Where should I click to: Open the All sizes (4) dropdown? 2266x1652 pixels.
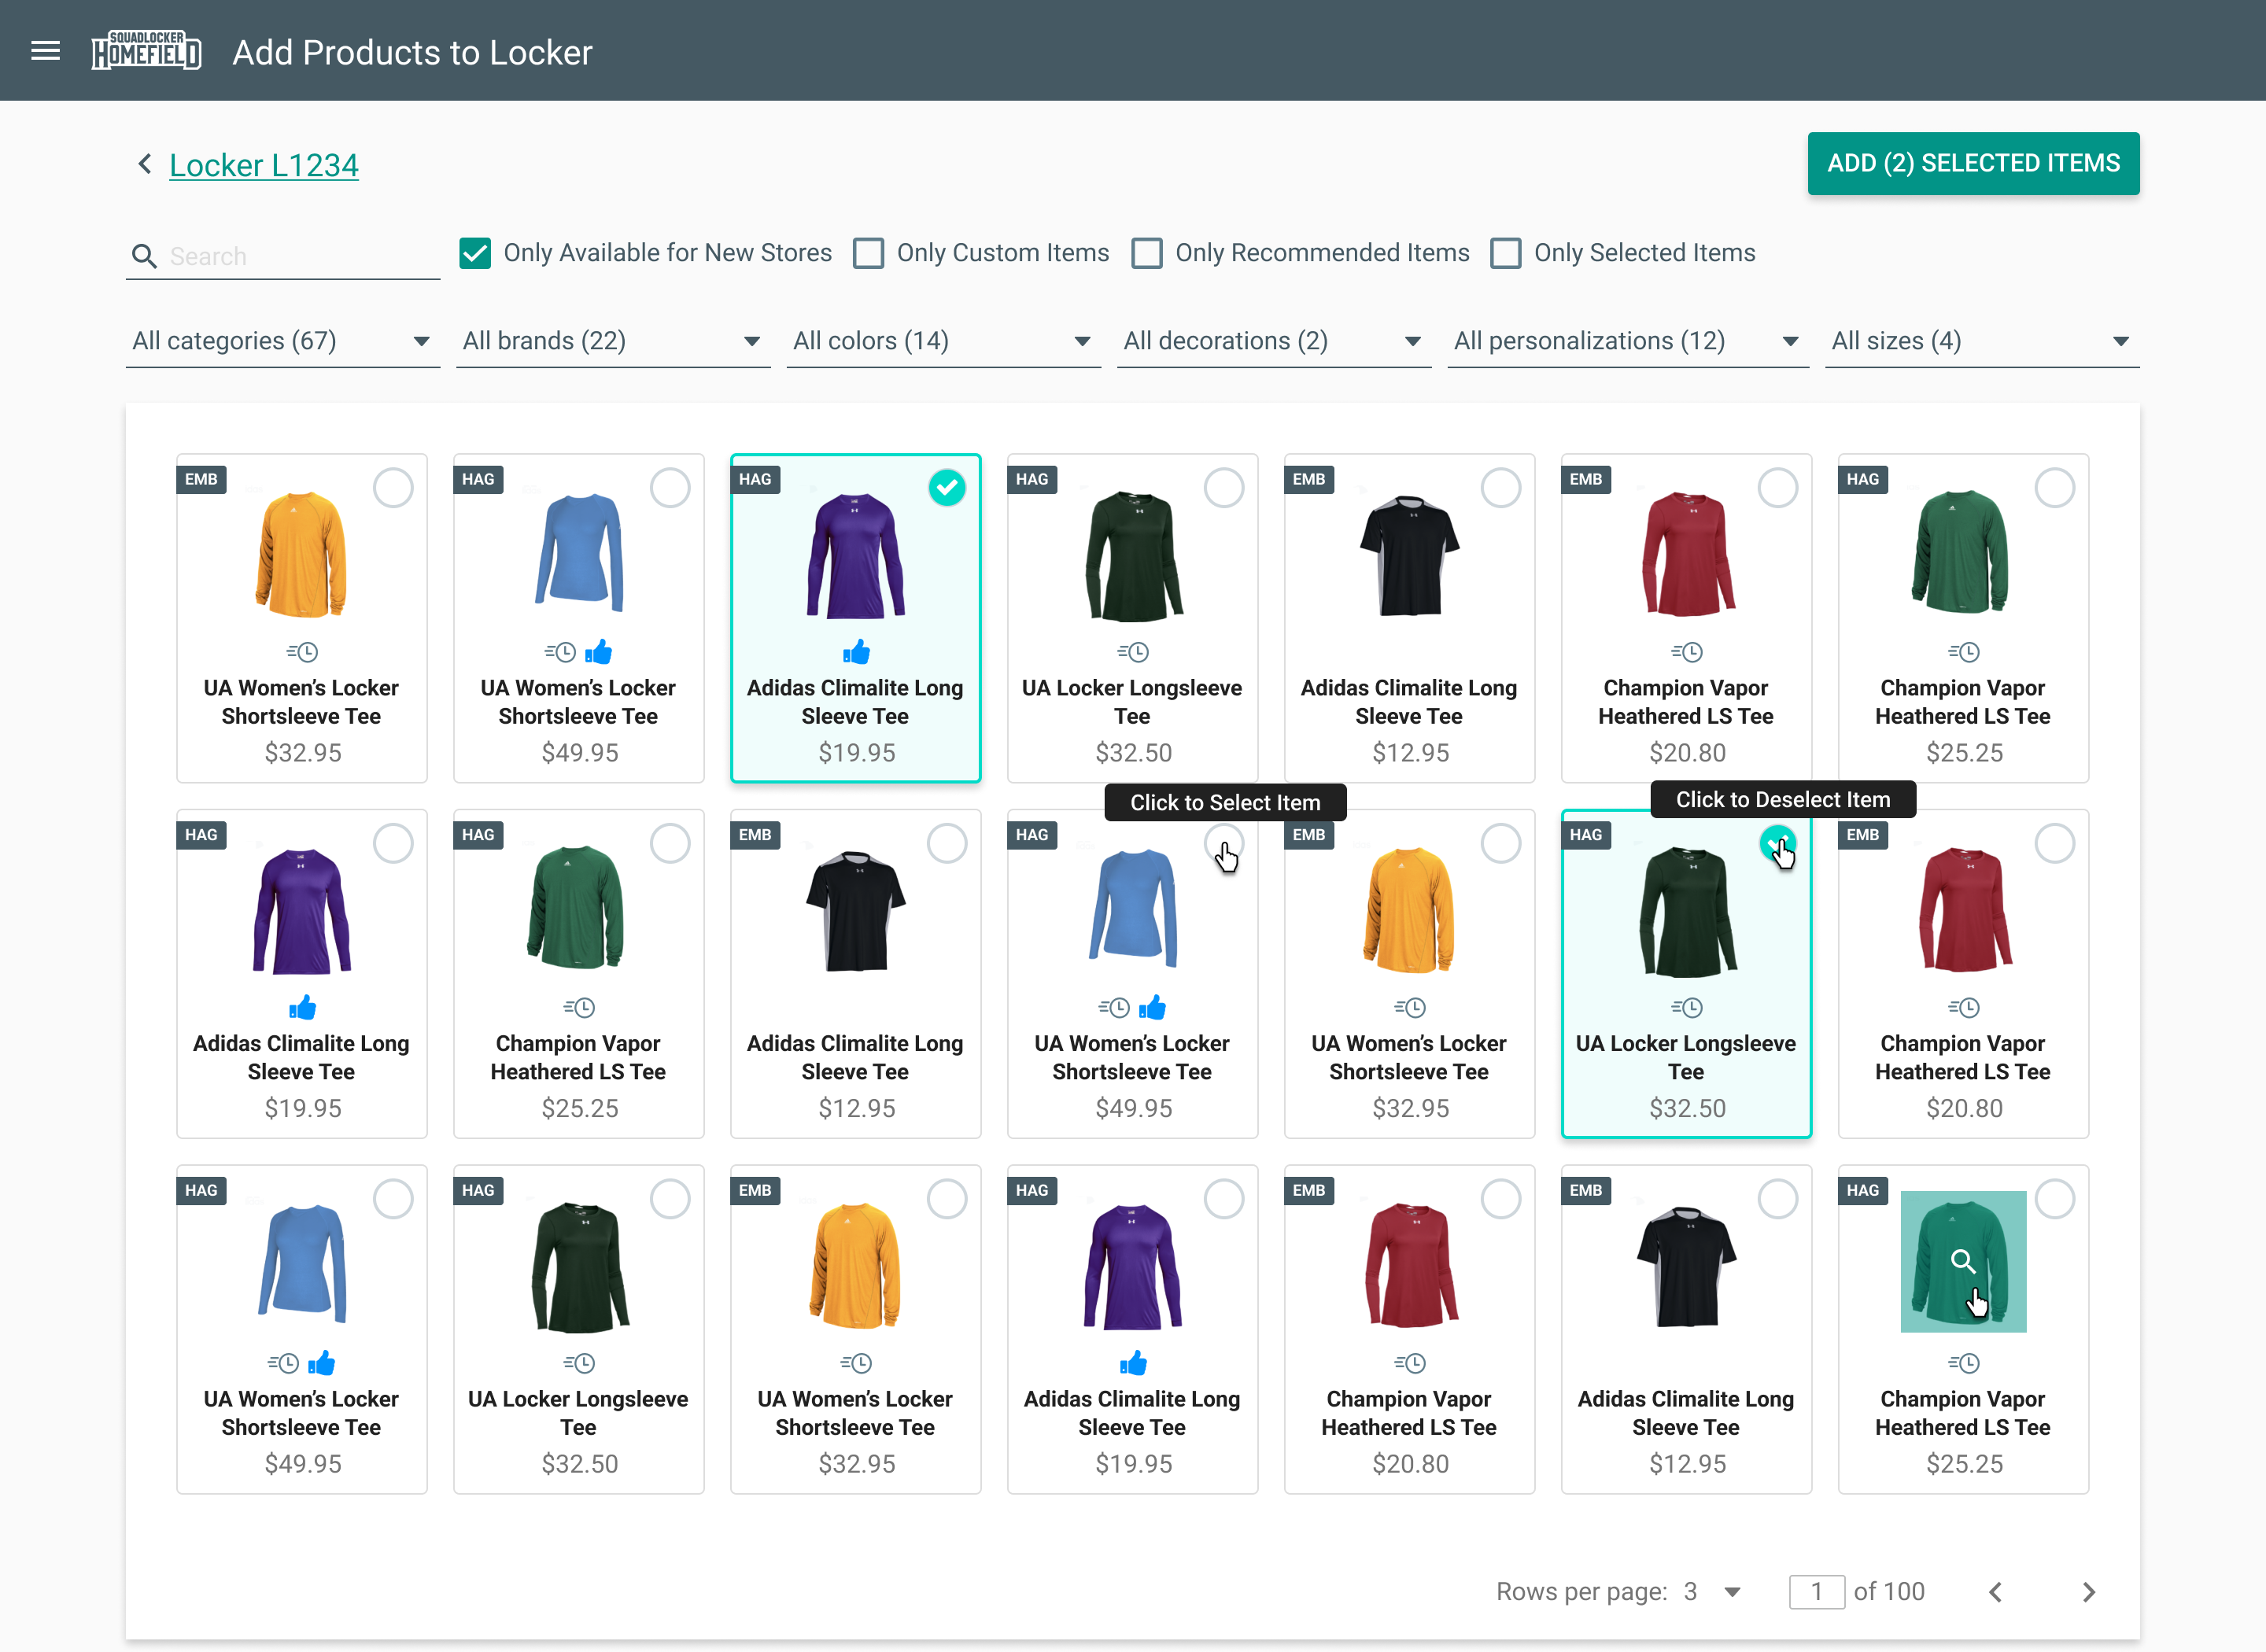point(1981,341)
